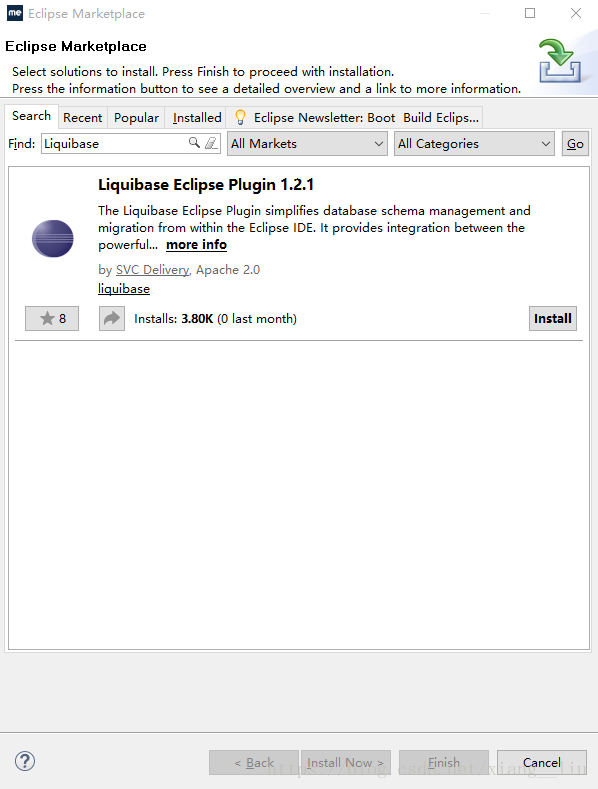The height and width of the screenshot is (789, 598).
Task: Open the All Markets dropdown
Action: tap(307, 144)
